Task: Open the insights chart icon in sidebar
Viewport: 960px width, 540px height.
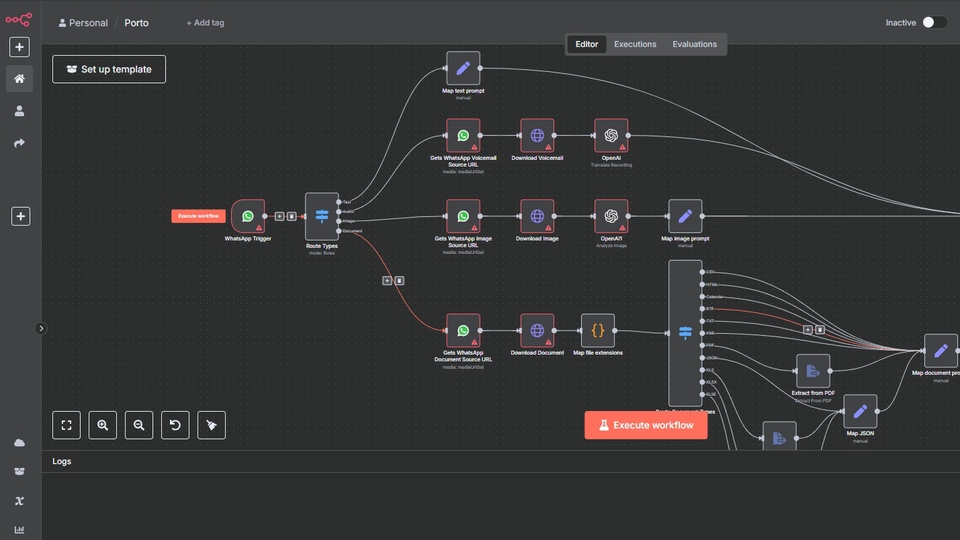Action: (20, 530)
